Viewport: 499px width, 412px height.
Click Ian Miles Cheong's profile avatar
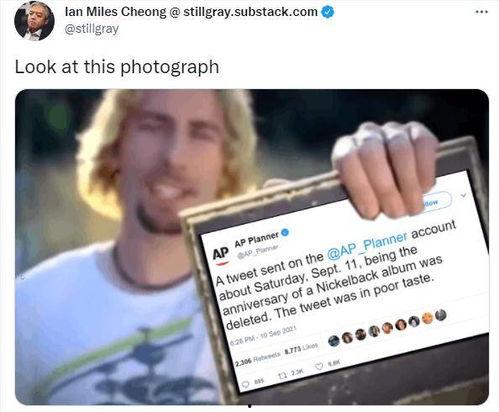(x=34, y=21)
